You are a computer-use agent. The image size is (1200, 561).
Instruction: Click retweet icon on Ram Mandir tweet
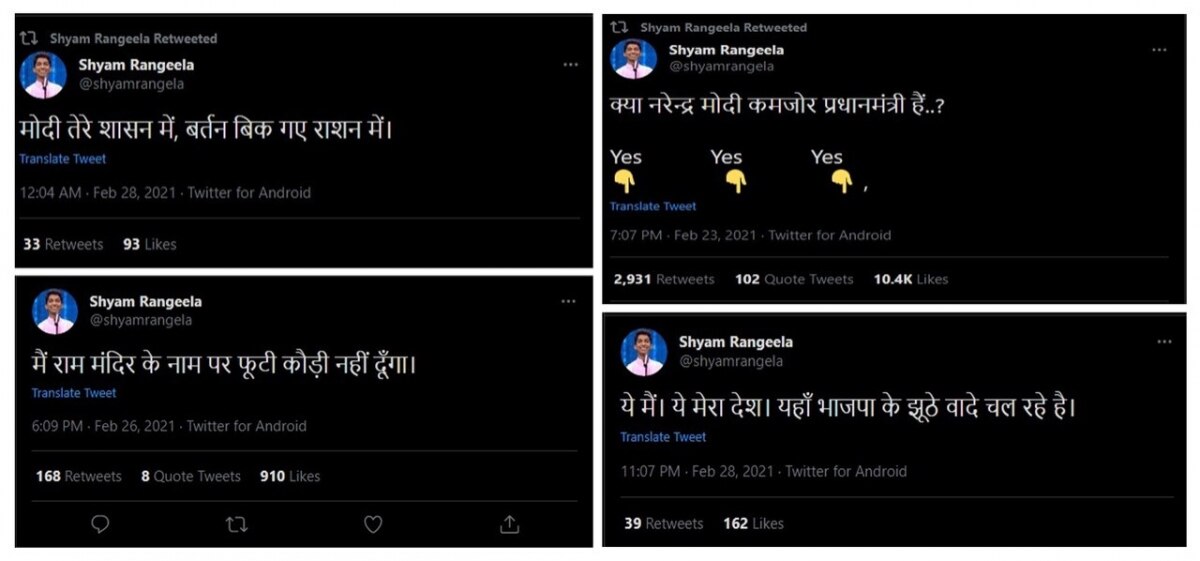(236, 524)
